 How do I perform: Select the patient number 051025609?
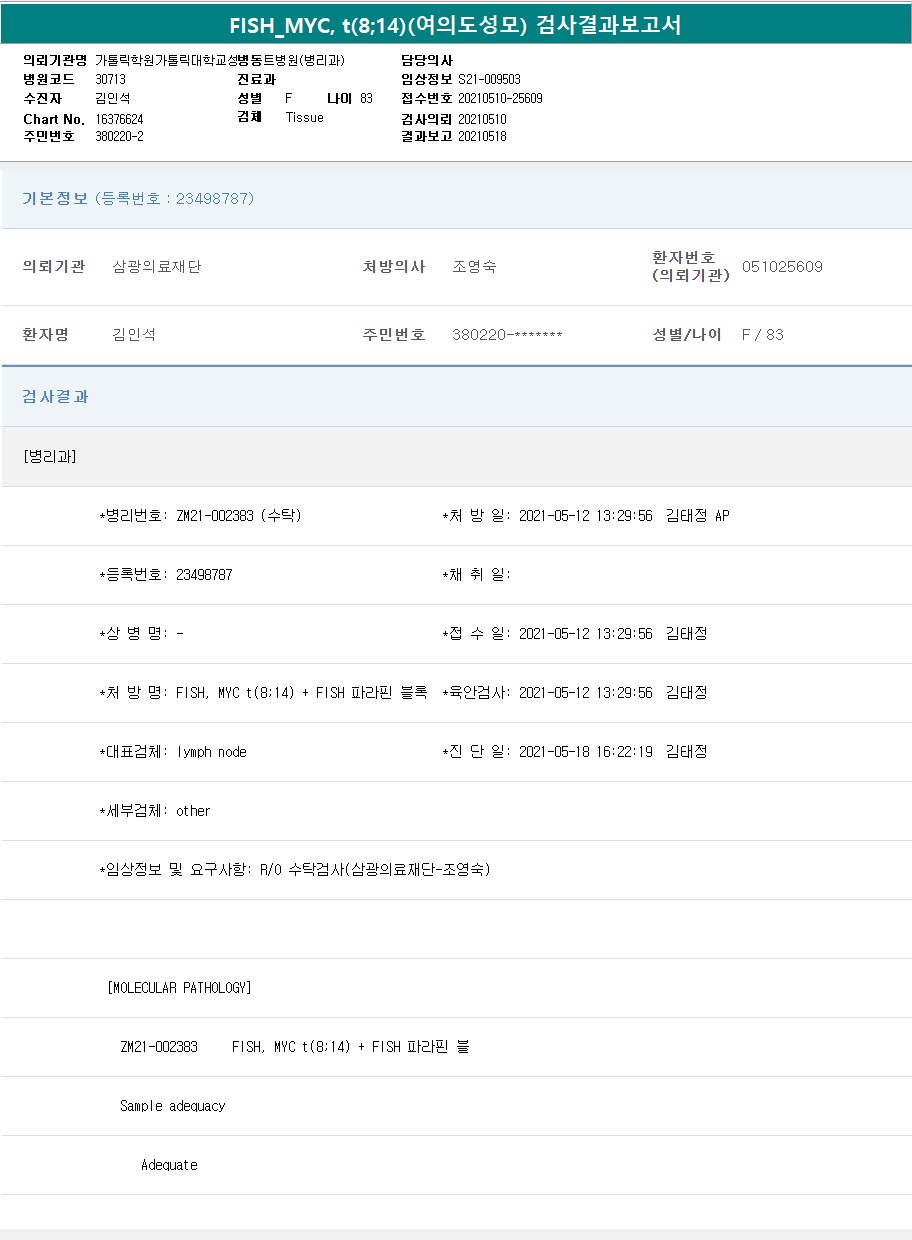tap(782, 267)
